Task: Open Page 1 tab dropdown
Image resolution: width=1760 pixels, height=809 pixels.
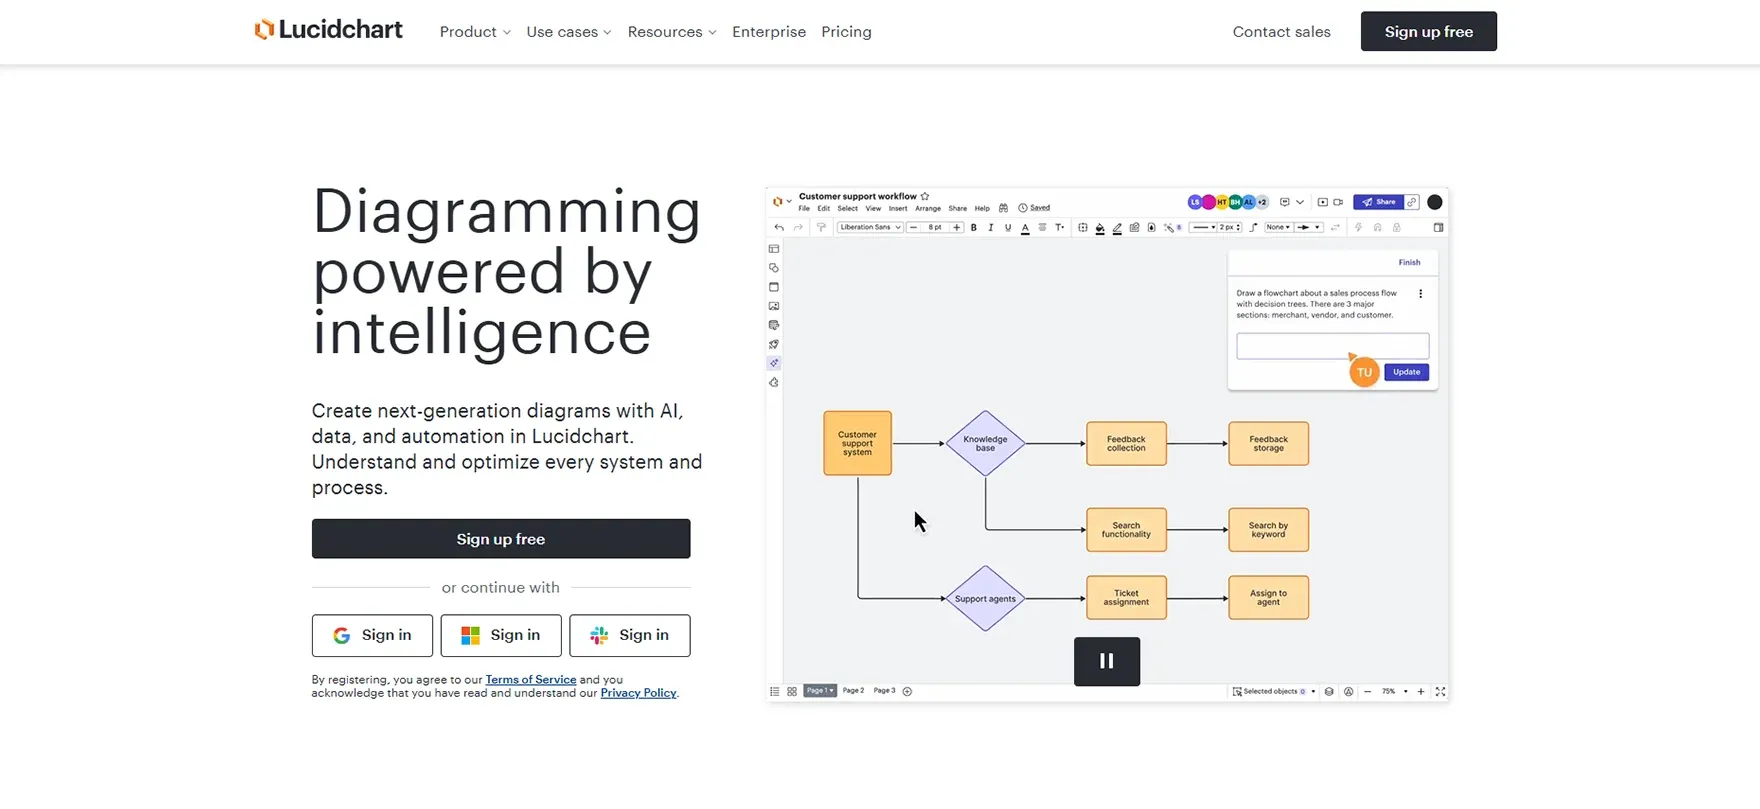Action: coord(820,691)
